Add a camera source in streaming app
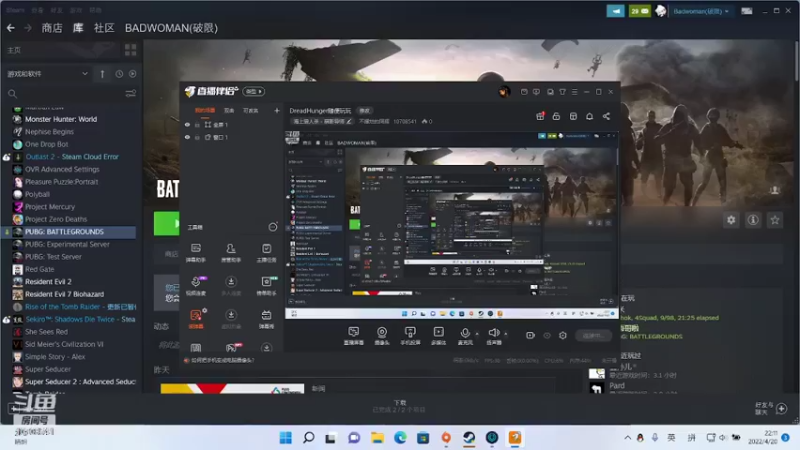Image resolution: width=800 pixels, height=450 pixels. pyautogui.click(x=382, y=336)
